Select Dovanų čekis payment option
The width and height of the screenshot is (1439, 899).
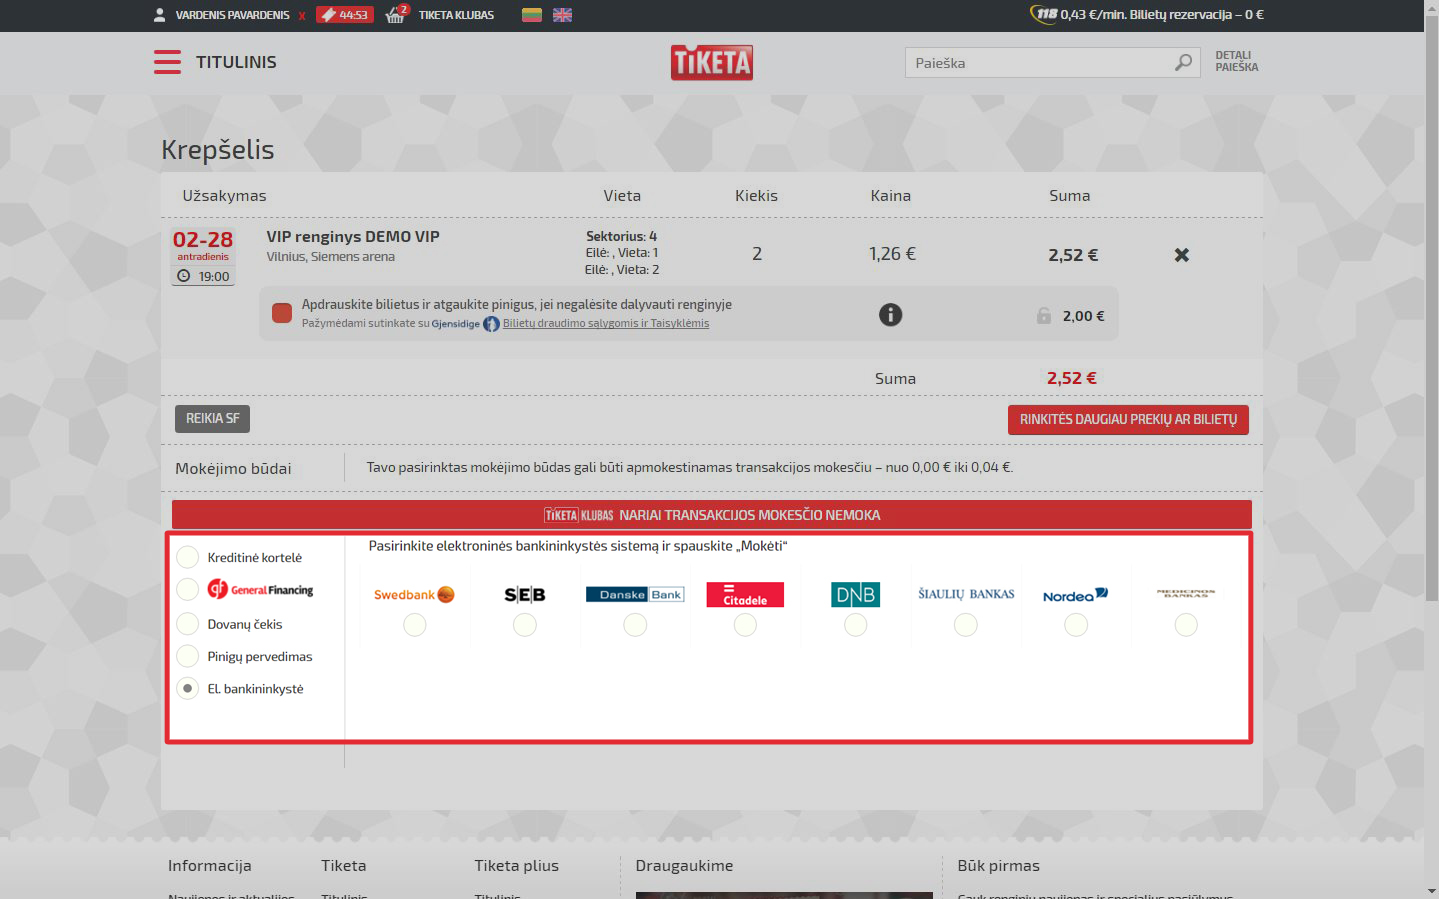point(187,624)
